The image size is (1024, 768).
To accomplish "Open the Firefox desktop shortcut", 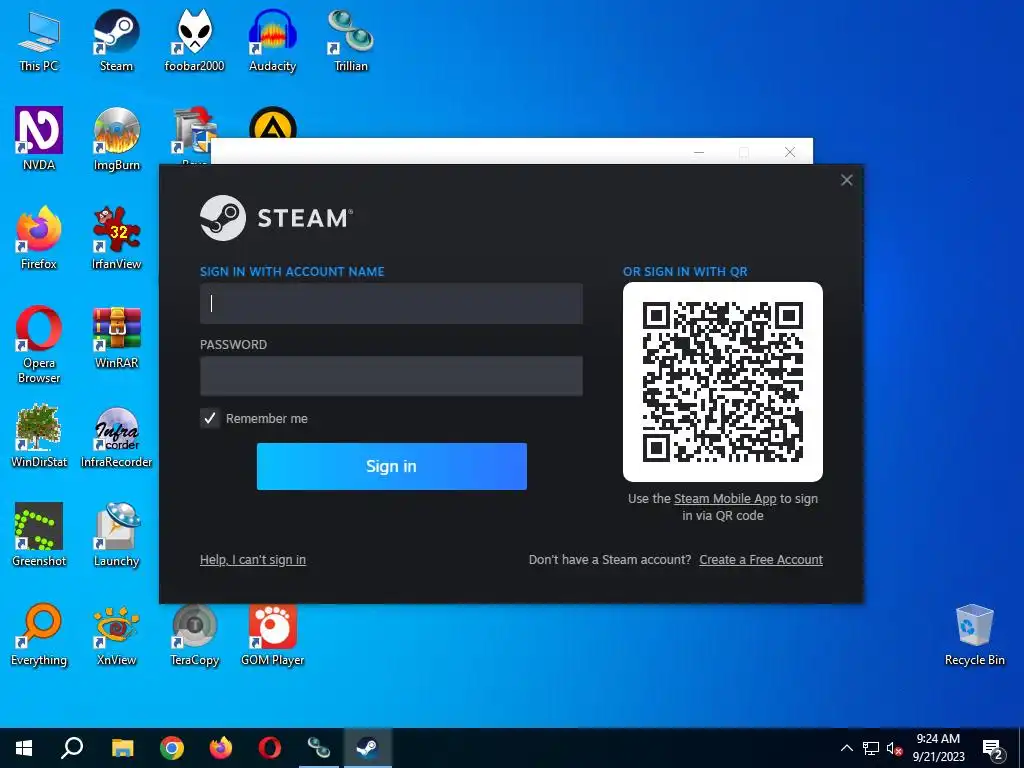I will point(39,238).
